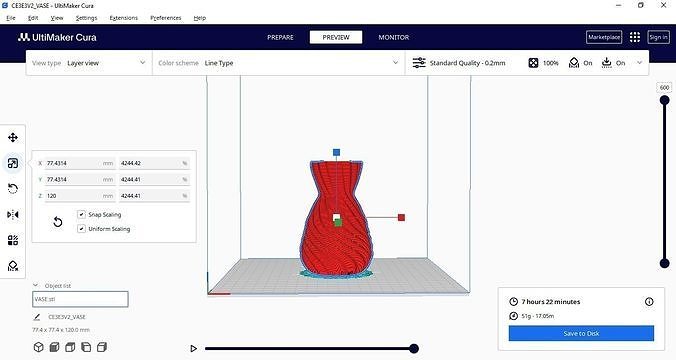Click the reset scale arrow icon
The height and width of the screenshot is (360, 676).
tap(57, 222)
